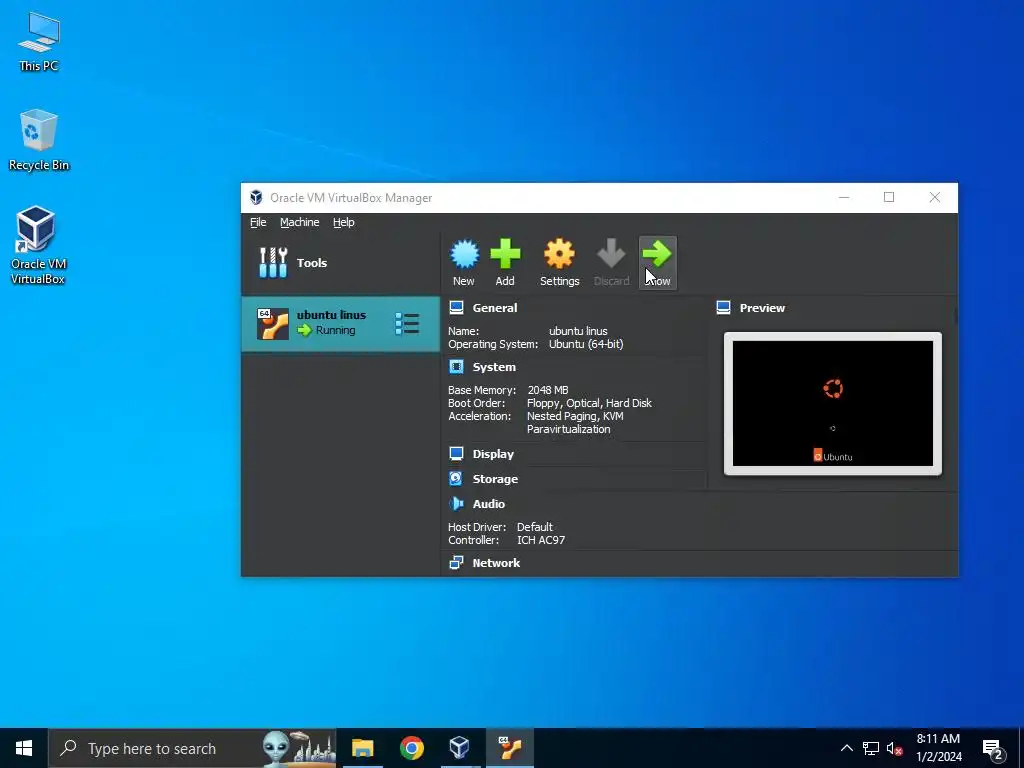Viewport: 1024px width, 768px height.
Task: Click the General section monitor icon
Action: [x=456, y=308]
